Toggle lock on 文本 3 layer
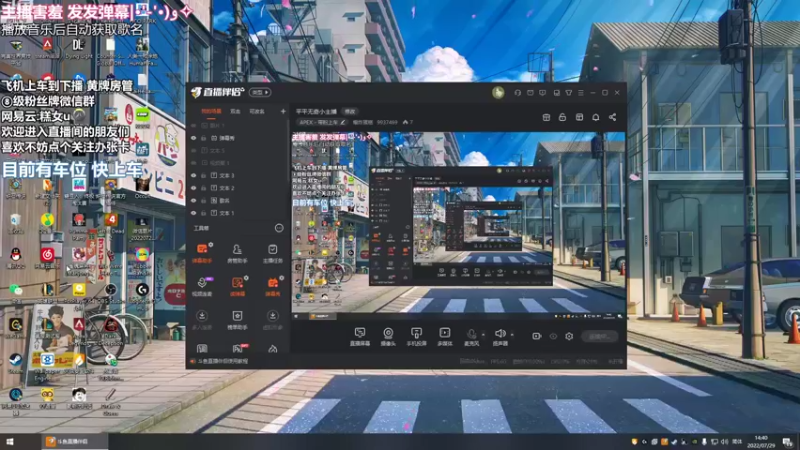800x450 pixels. point(203,176)
